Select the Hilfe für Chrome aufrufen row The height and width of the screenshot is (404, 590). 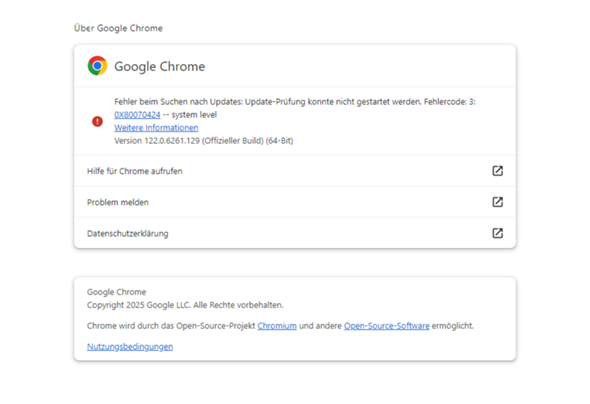[x=295, y=171]
